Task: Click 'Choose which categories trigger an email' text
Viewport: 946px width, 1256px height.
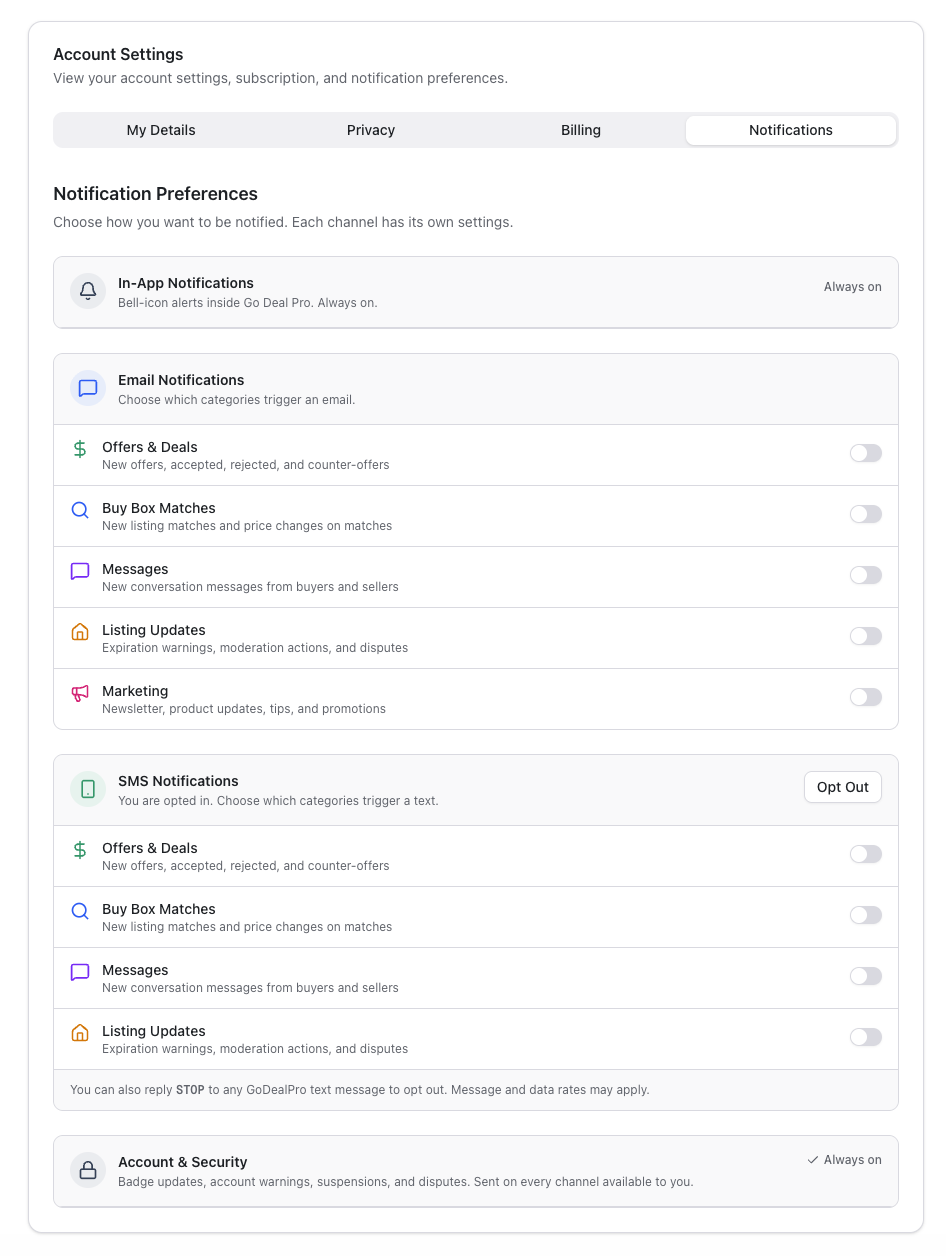Action: [237, 400]
